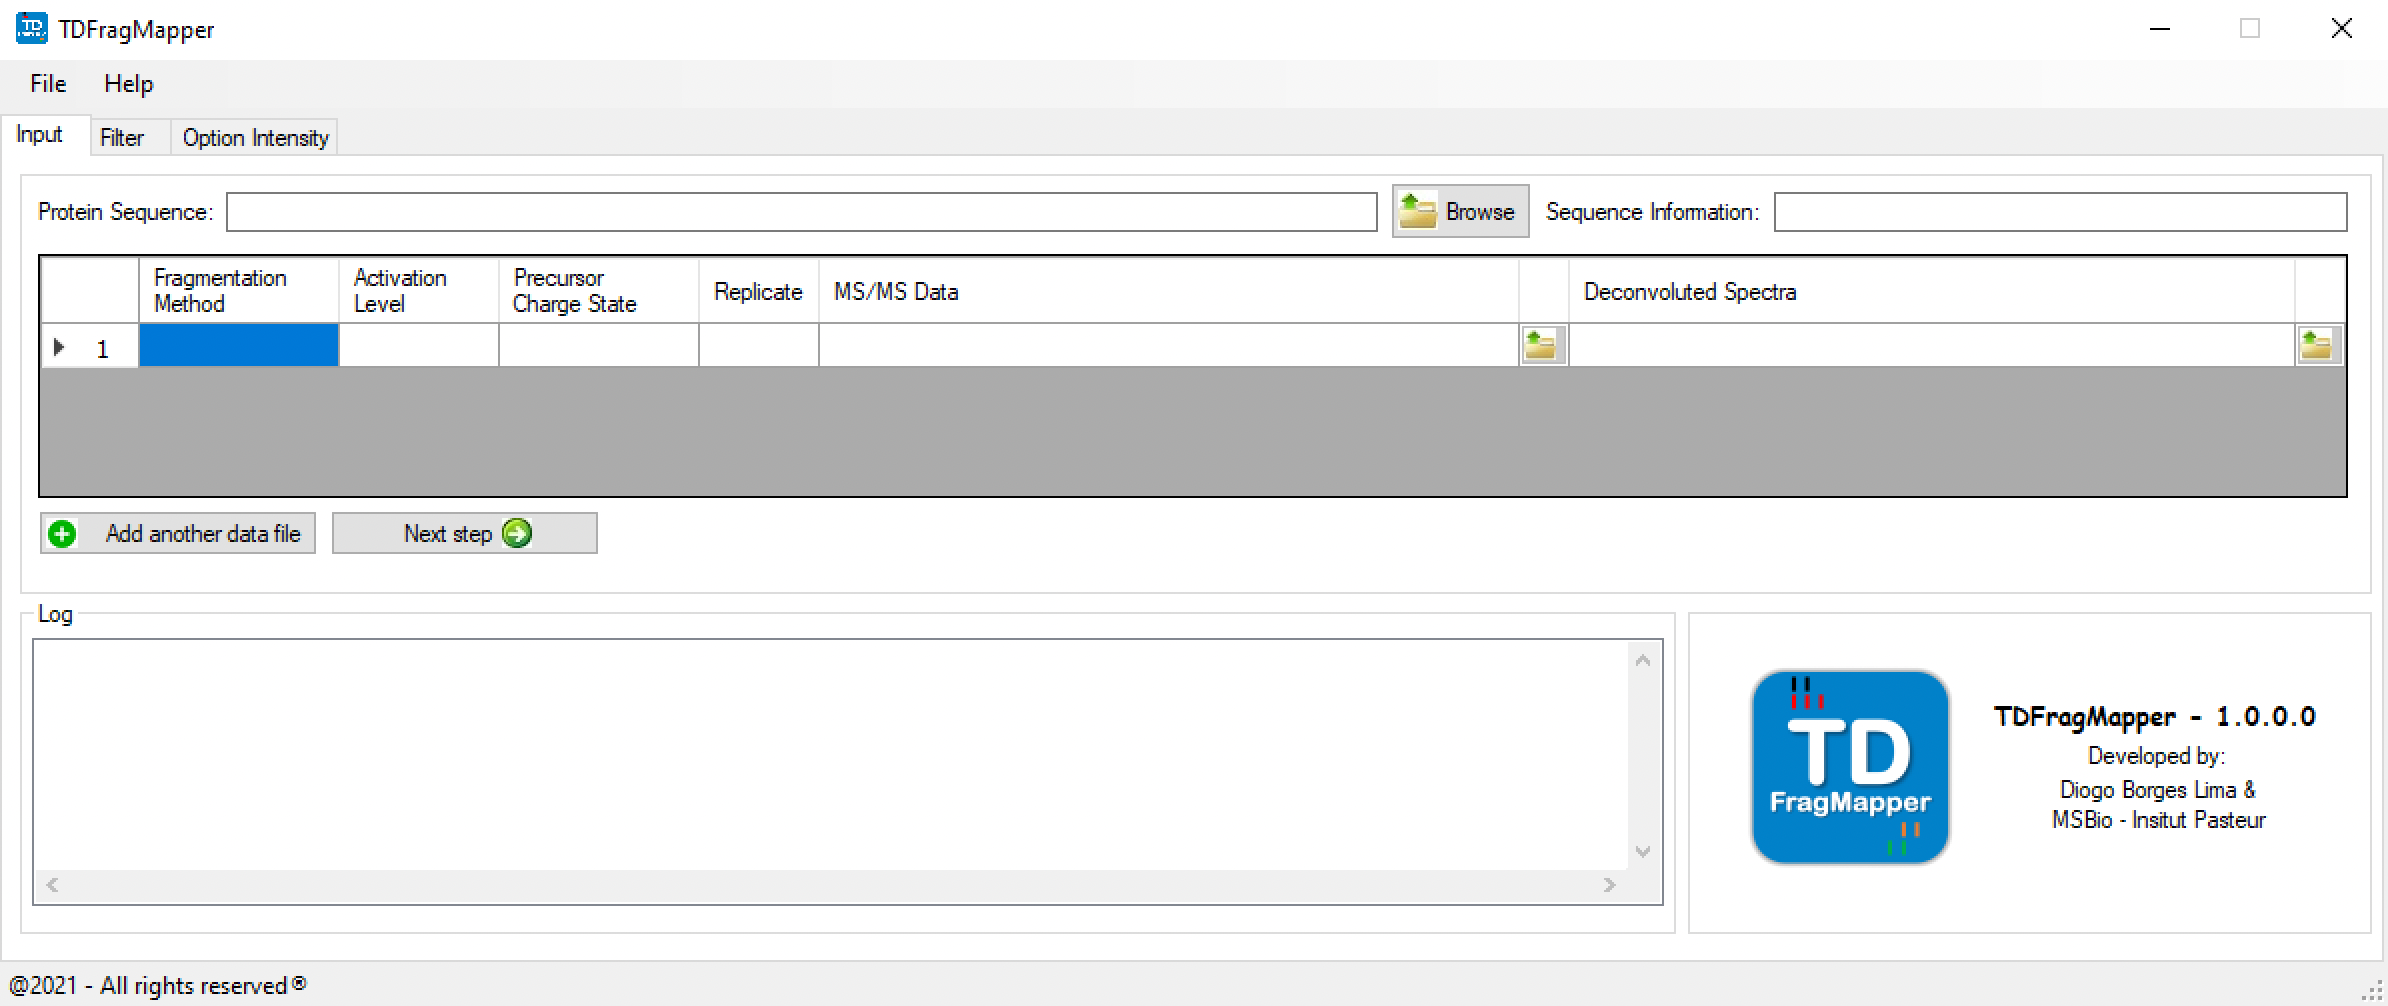Select the Precursor Charge State cell
2388x1006 pixels.
[598, 346]
